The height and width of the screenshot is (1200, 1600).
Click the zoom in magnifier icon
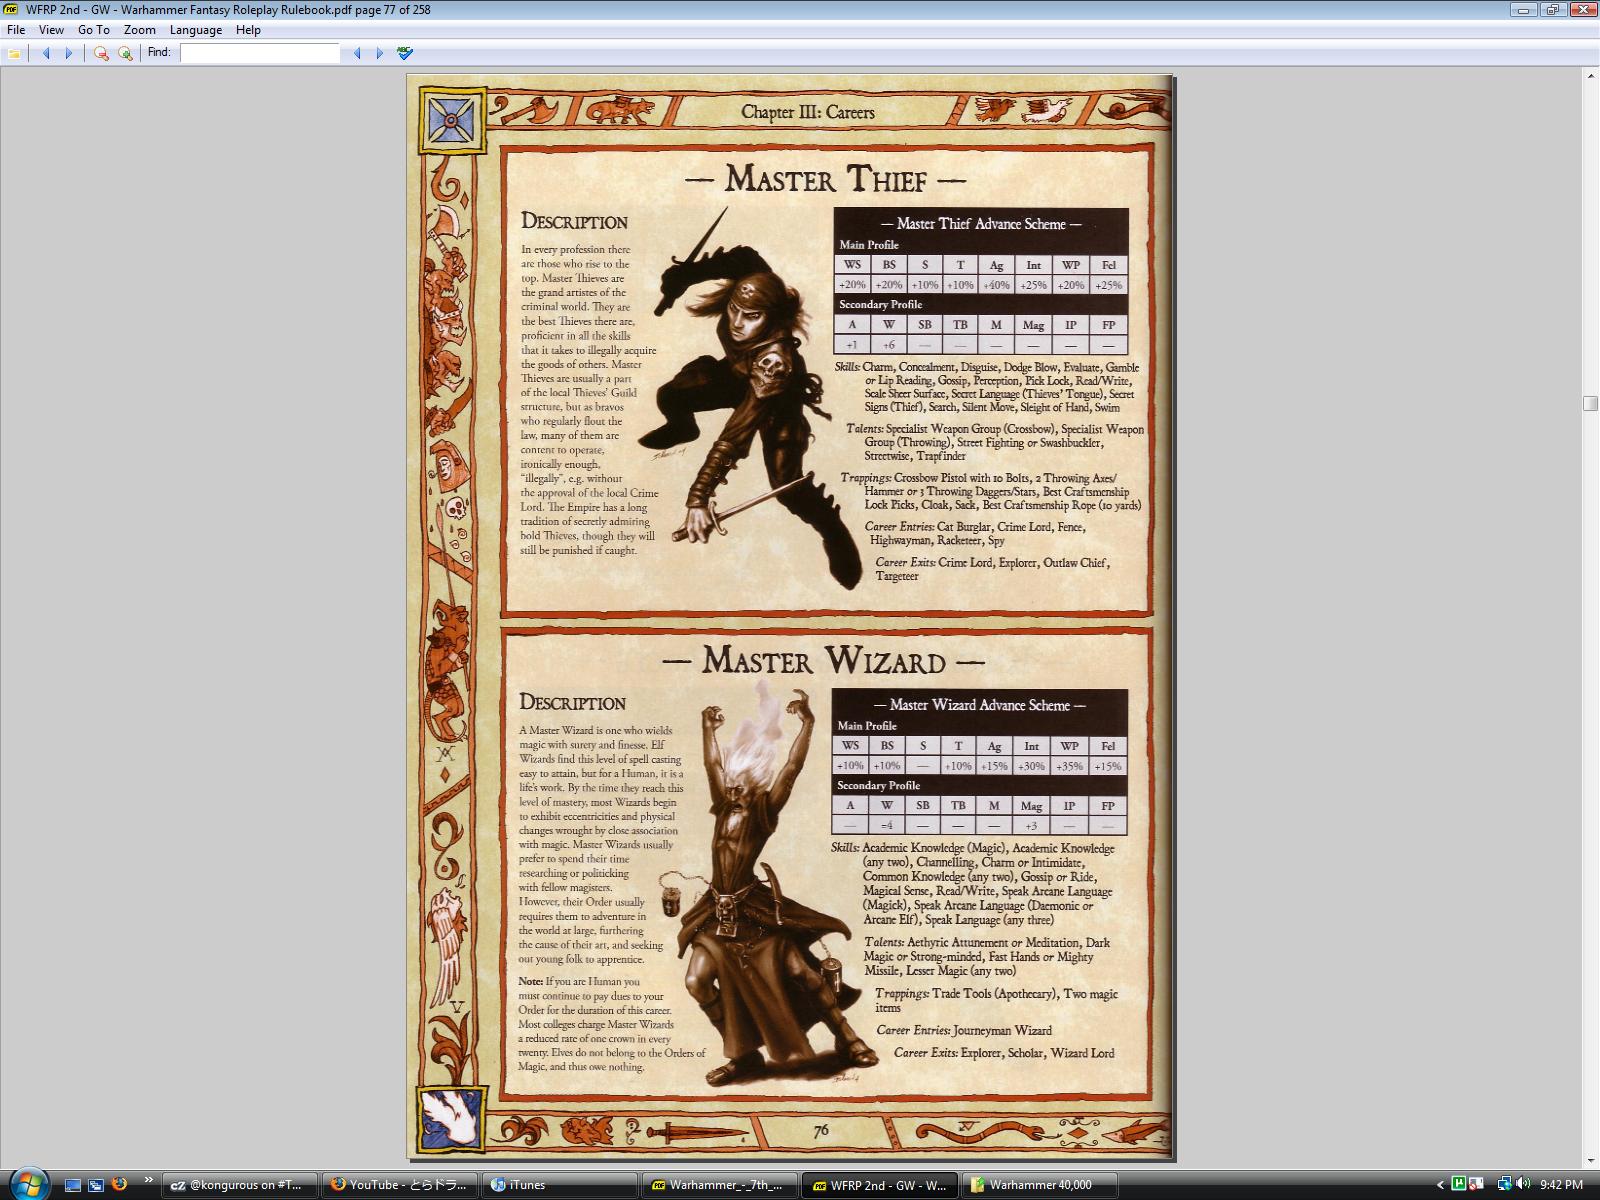tap(125, 53)
